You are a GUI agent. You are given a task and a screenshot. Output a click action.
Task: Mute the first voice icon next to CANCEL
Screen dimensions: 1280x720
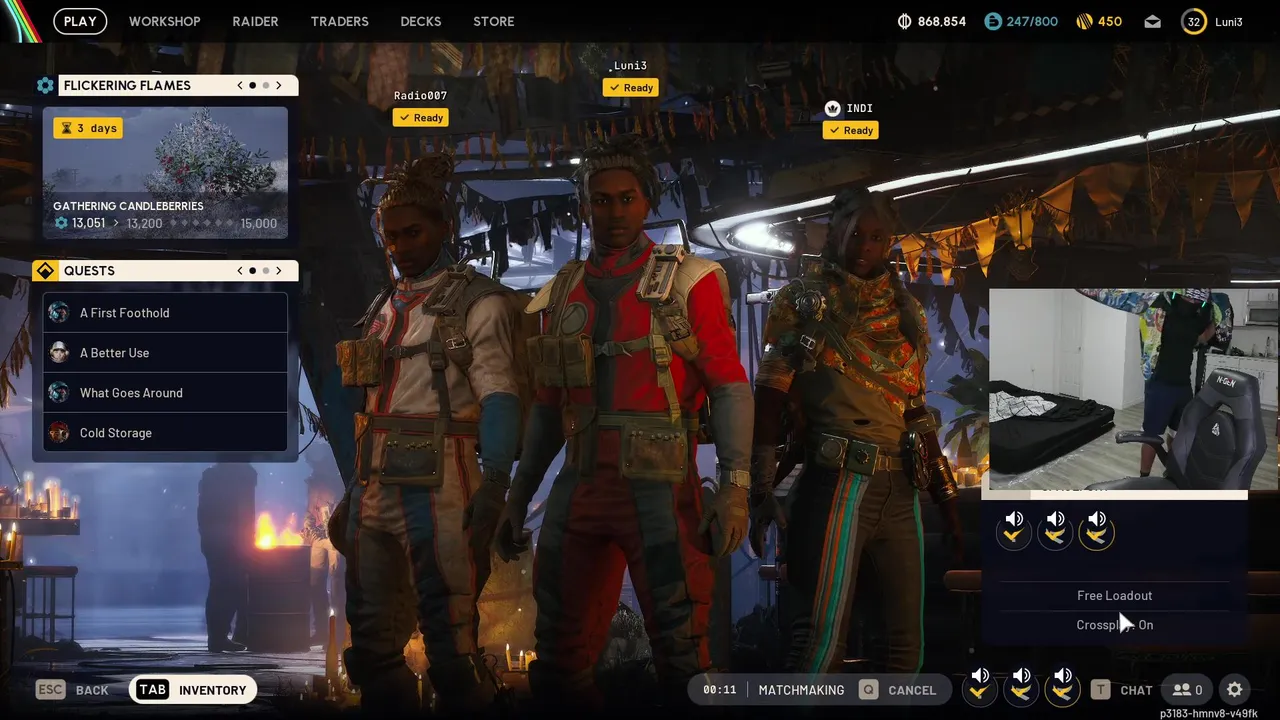[980, 684]
